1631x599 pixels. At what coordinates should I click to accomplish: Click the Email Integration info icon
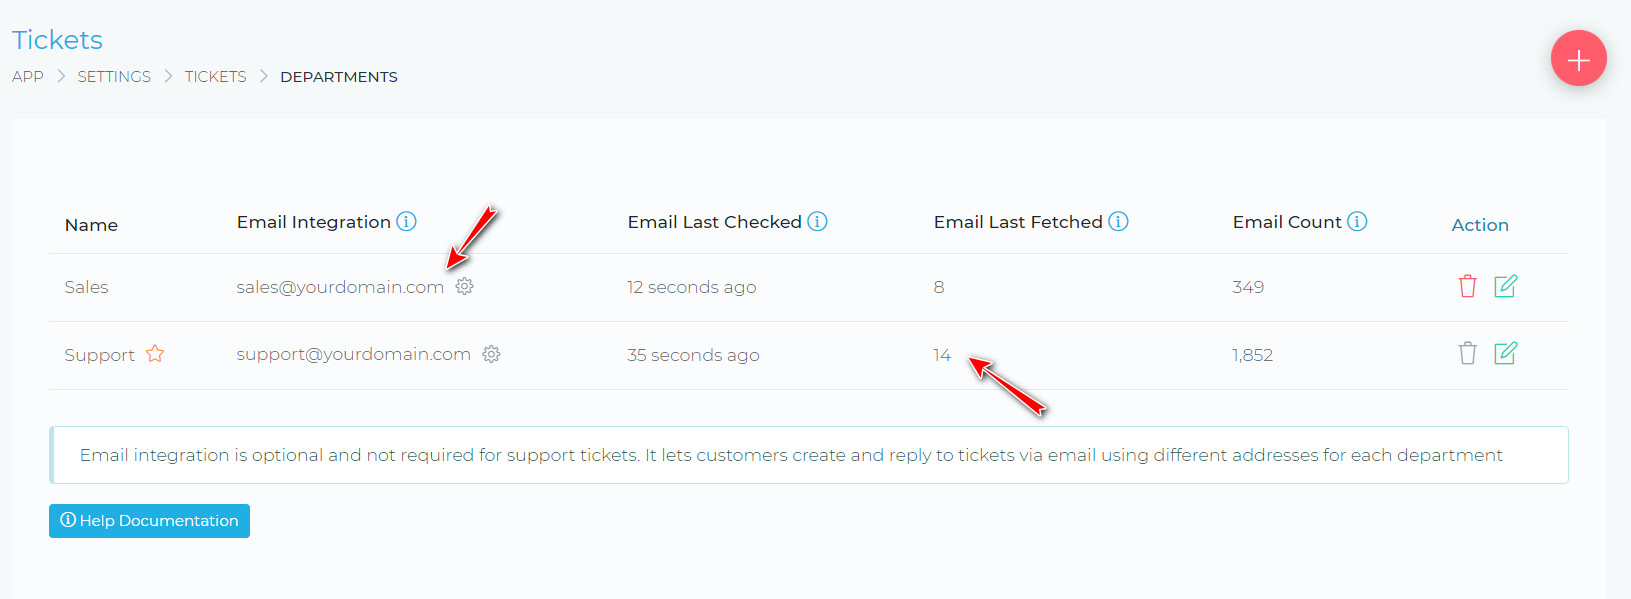click(x=406, y=222)
